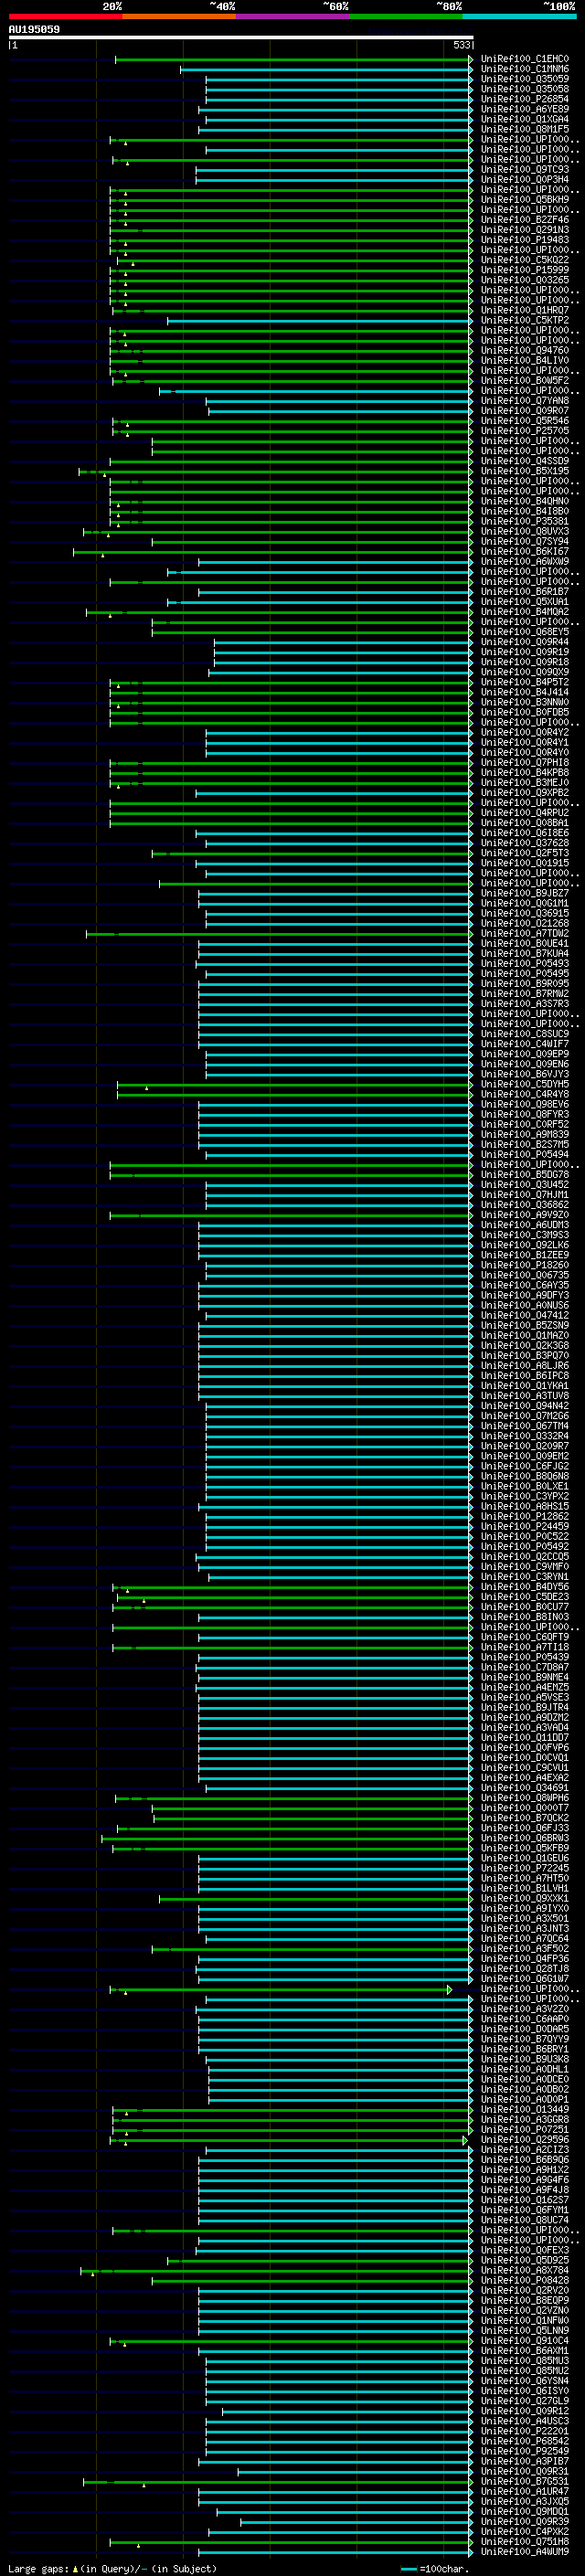Select label UniRef100_C5KTP2
This screenshot has height=2576, width=585.
[524, 320]
